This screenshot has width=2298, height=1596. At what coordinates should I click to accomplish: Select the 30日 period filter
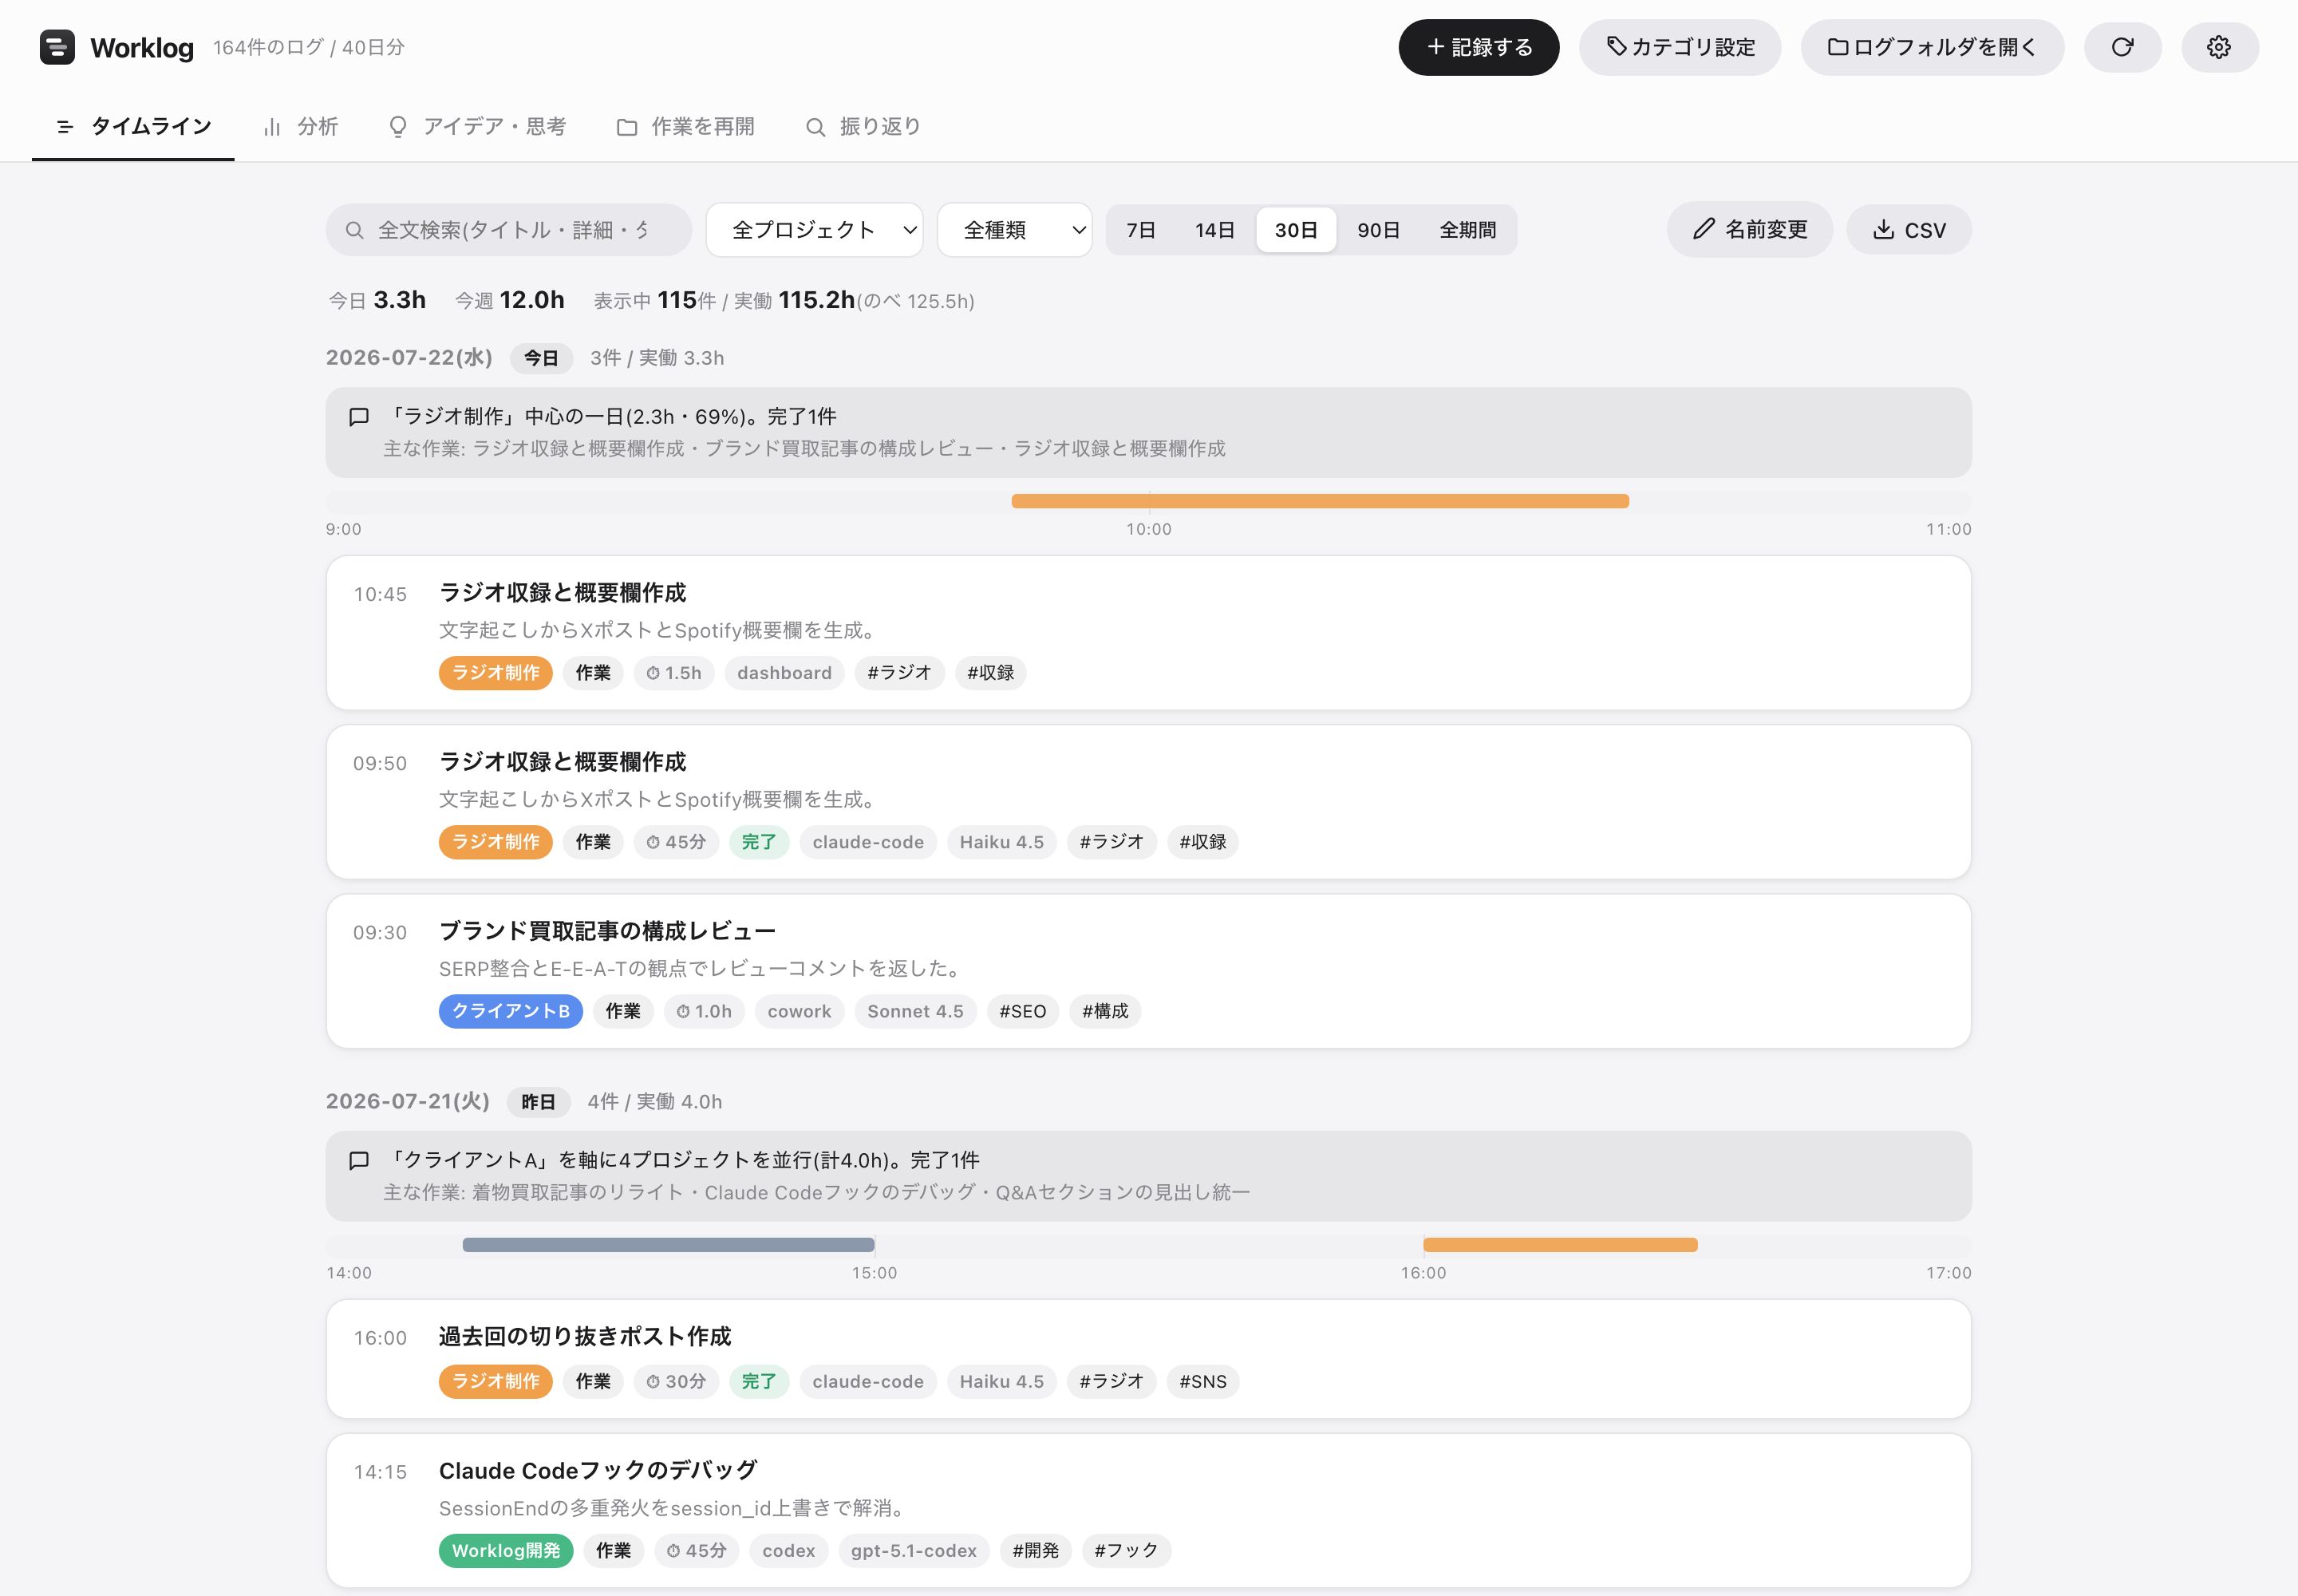[x=1296, y=230]
